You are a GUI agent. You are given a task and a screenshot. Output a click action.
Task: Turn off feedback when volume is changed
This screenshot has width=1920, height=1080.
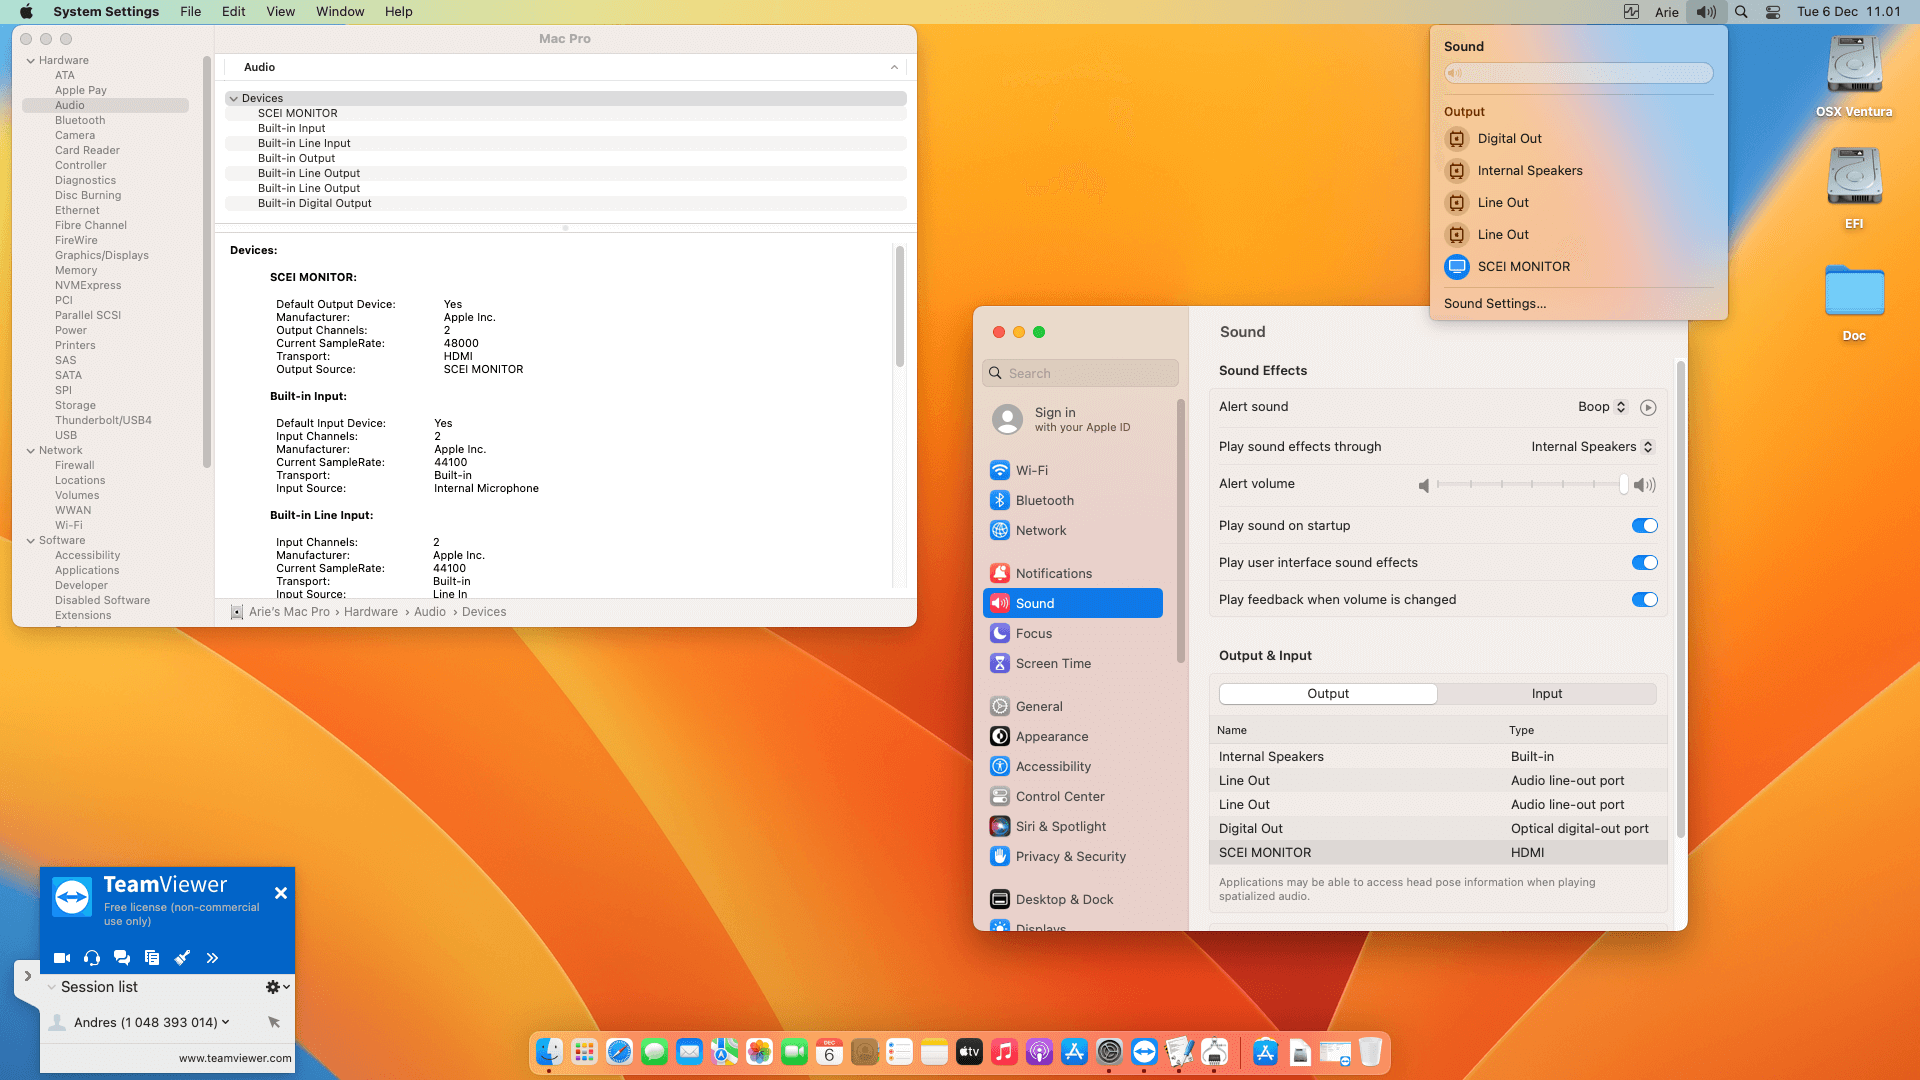(x=1644, y=600)
